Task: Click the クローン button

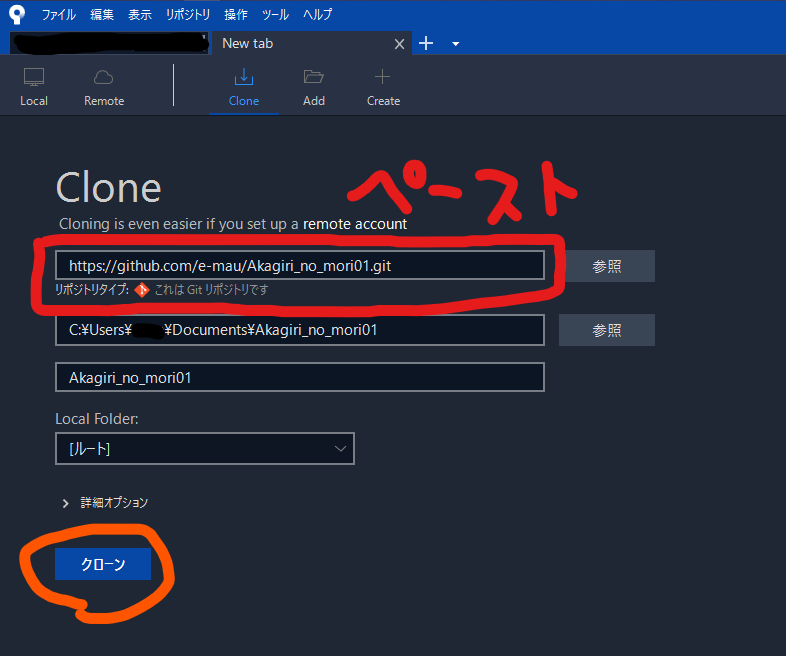Action: click(x=103, y=564)
